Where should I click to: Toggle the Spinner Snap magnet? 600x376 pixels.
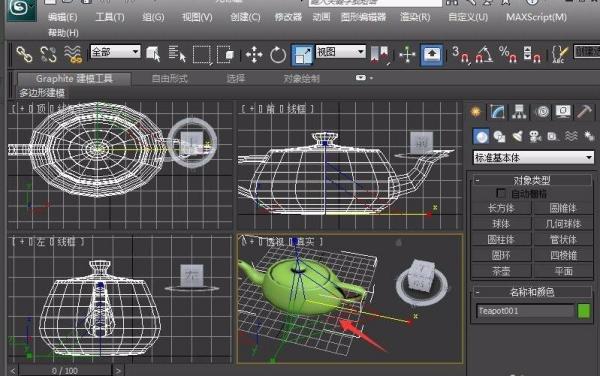532,55
